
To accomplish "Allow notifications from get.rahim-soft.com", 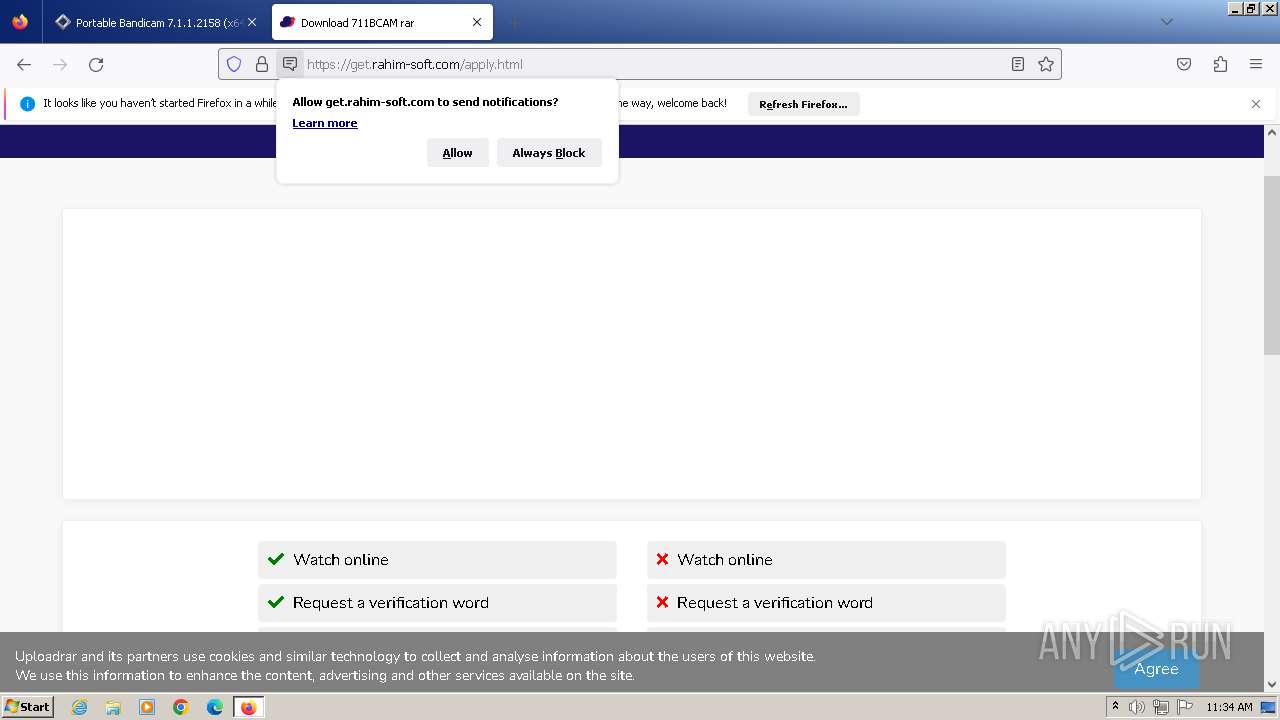I will pyautogui.click(x=458, y=153).
